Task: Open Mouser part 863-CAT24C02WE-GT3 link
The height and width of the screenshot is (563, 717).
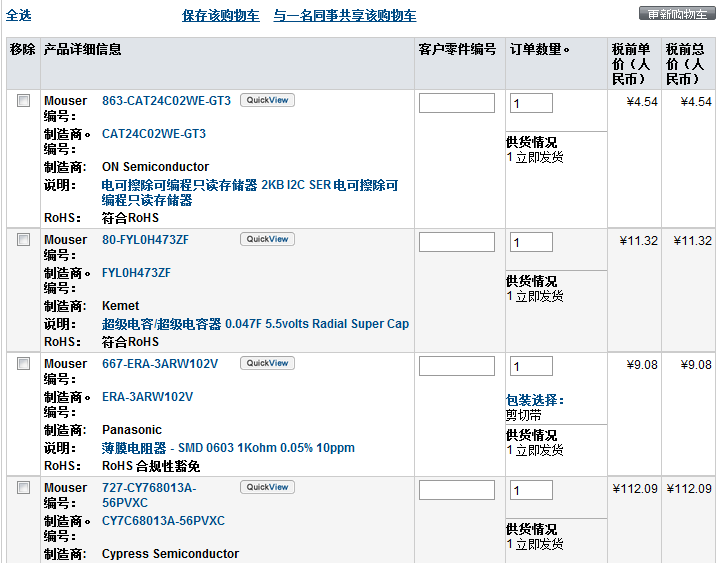Action: coord(166,101)
